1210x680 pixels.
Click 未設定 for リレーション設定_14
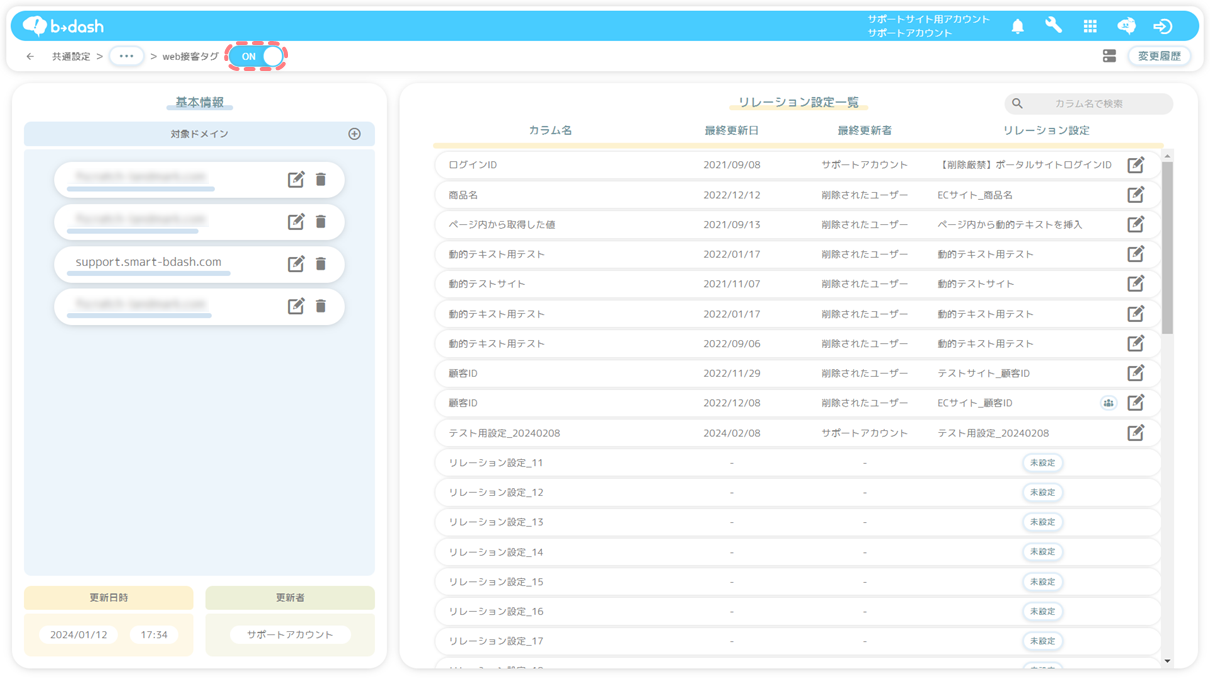point(1042,552)
